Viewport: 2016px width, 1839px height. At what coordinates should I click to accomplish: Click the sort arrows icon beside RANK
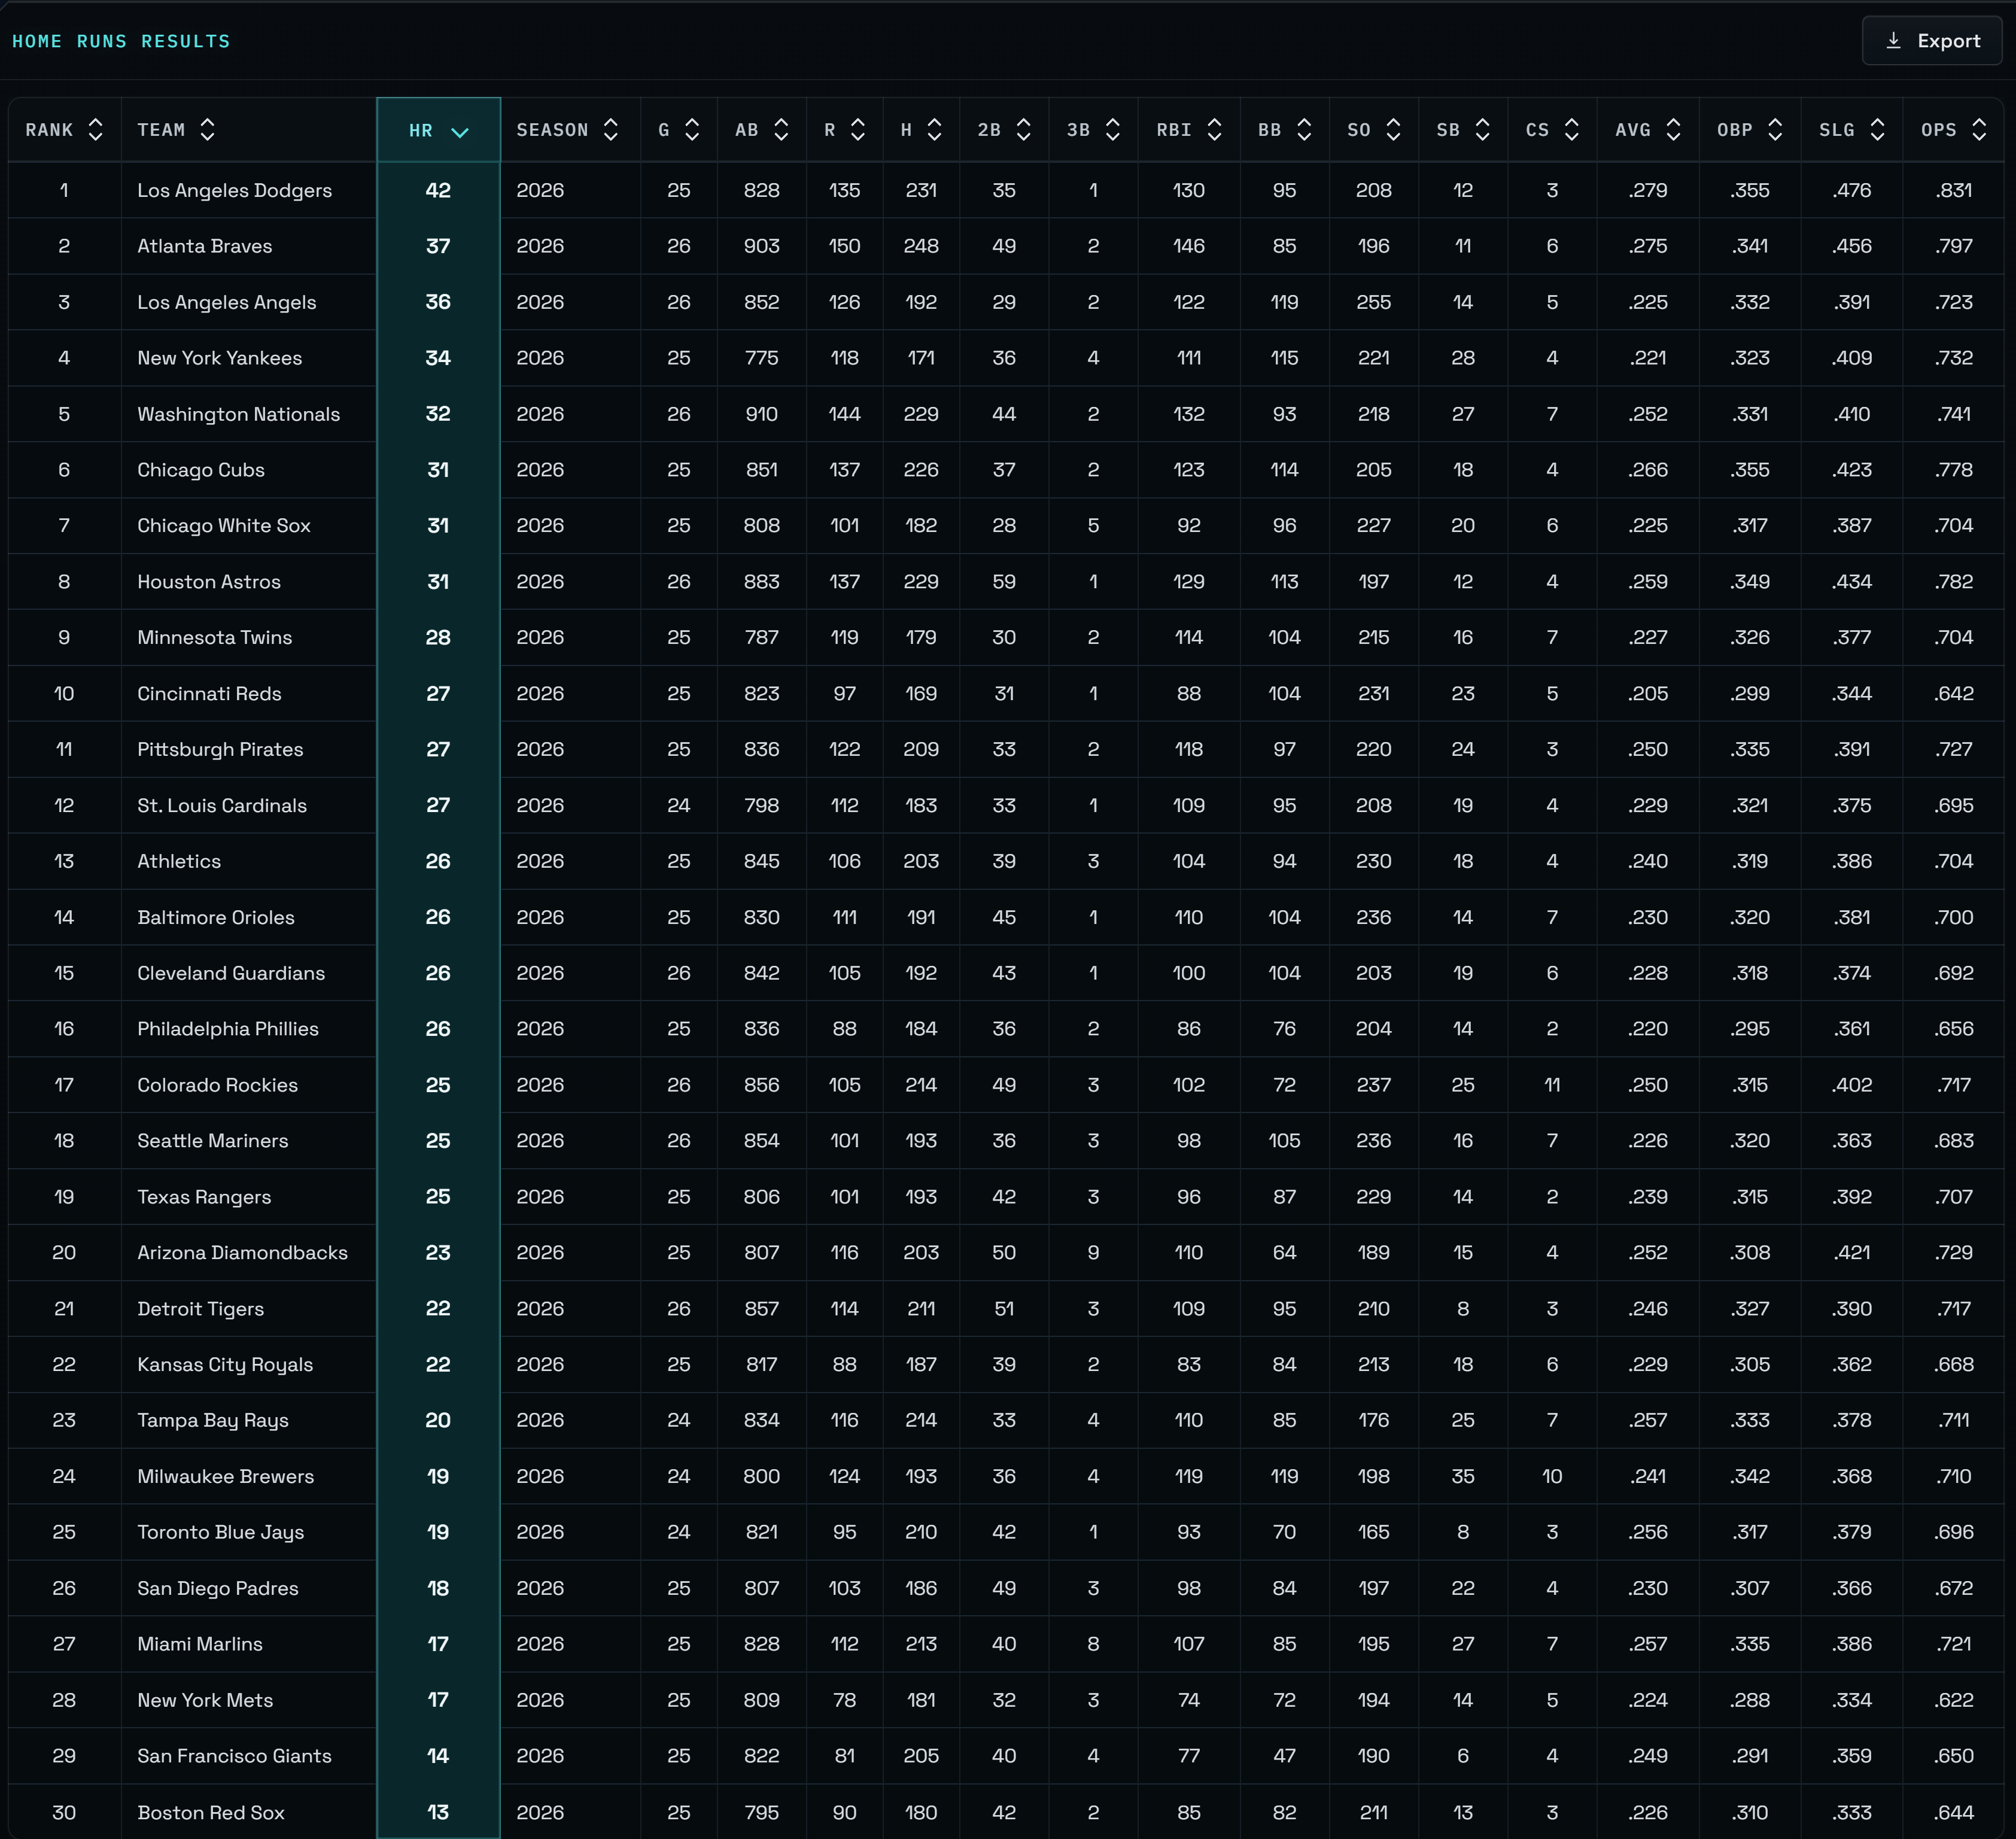96,130
